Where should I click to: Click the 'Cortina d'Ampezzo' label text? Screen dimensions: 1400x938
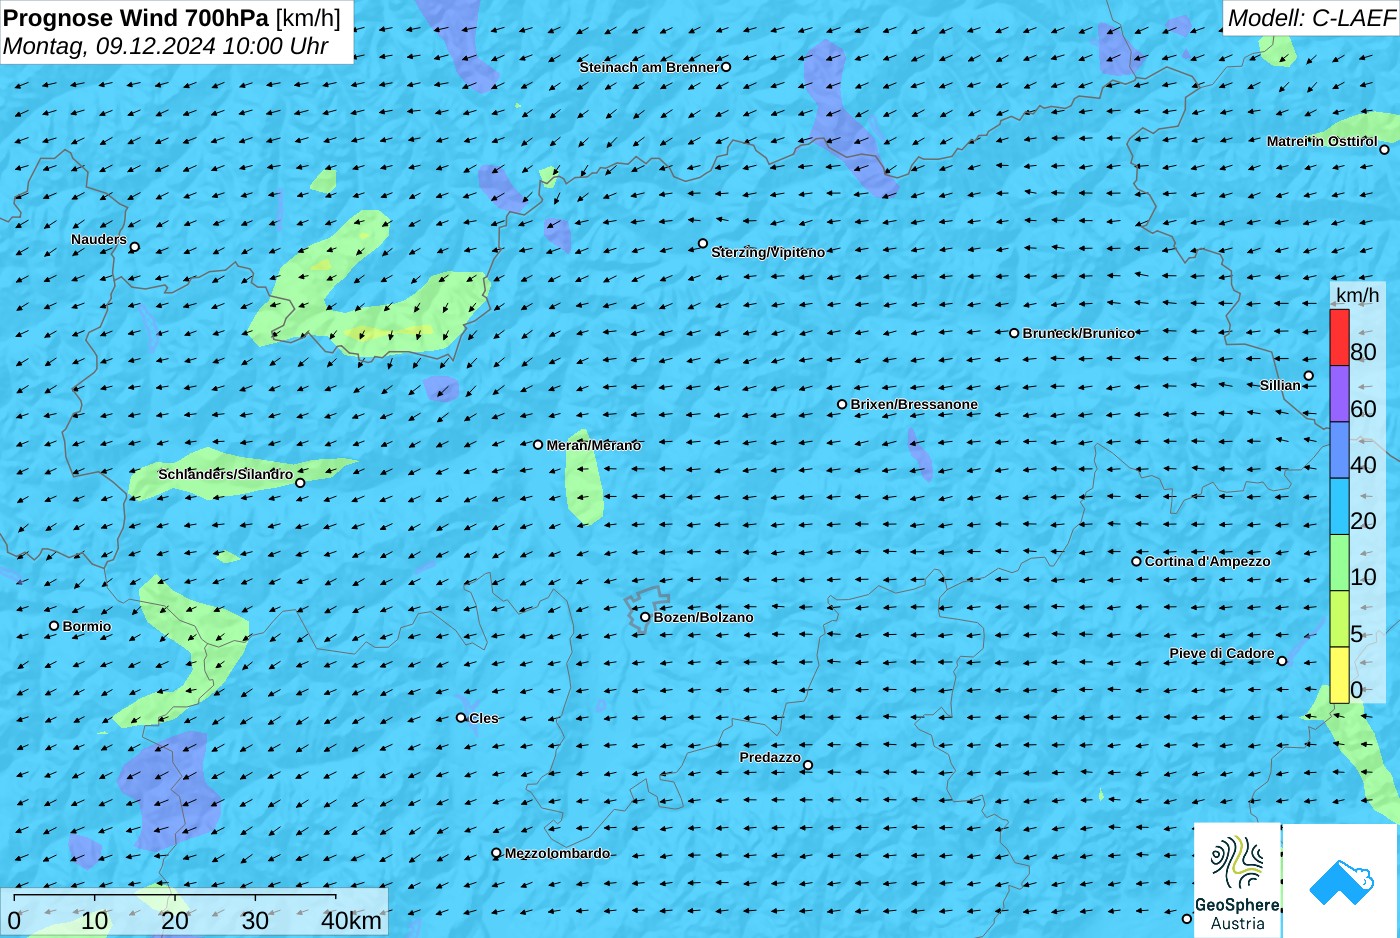click(x=1208, y=561)
